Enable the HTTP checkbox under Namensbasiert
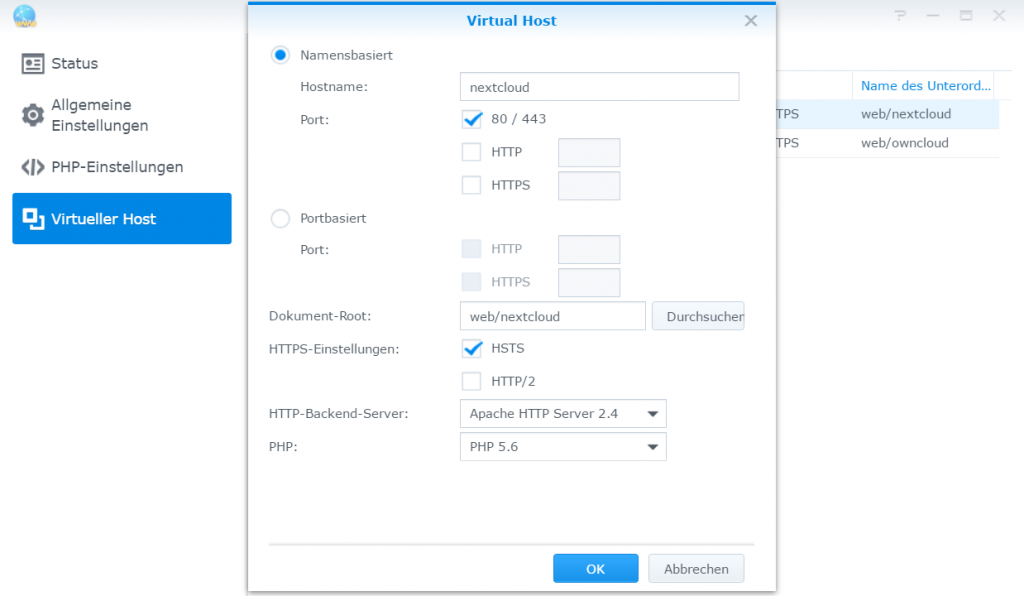Viewport: 1024px width, 596px height. [x=471, y=152]
